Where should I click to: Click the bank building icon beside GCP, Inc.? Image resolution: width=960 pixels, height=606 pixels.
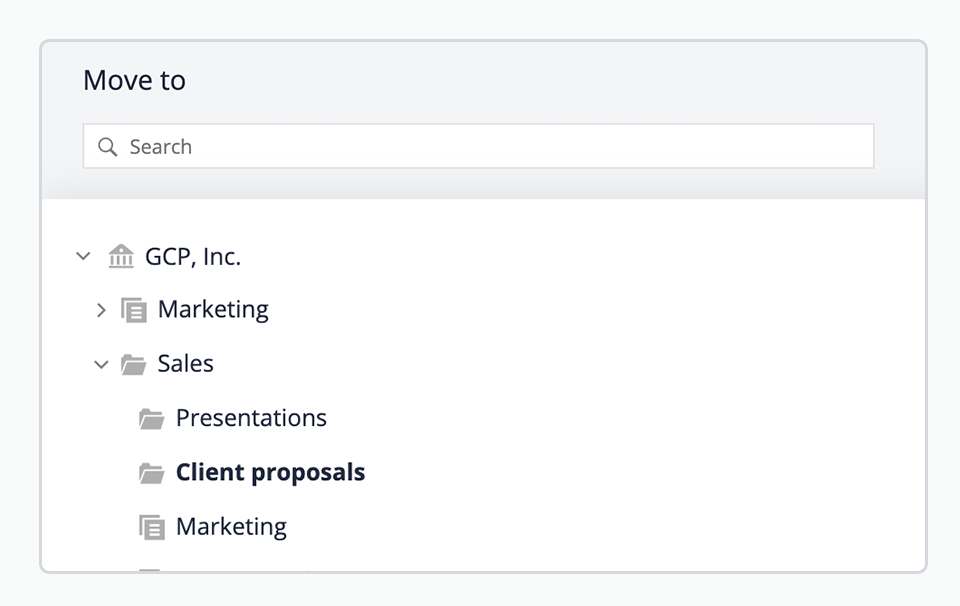[x=121, y=256]
